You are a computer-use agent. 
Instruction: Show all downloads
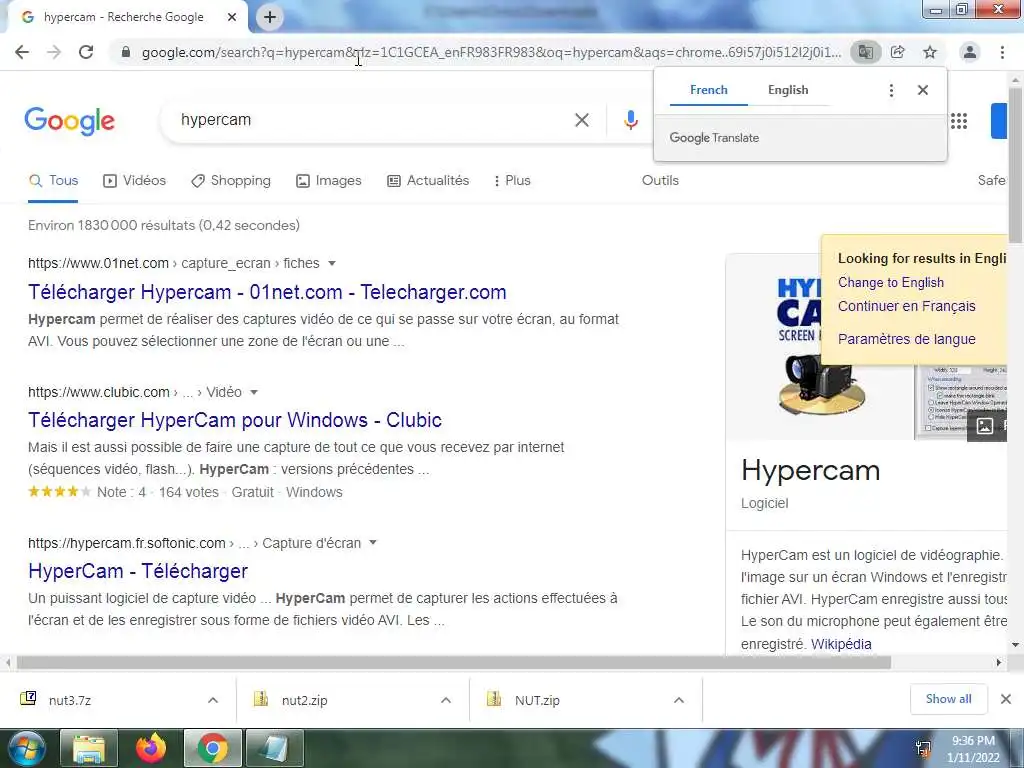948,699
